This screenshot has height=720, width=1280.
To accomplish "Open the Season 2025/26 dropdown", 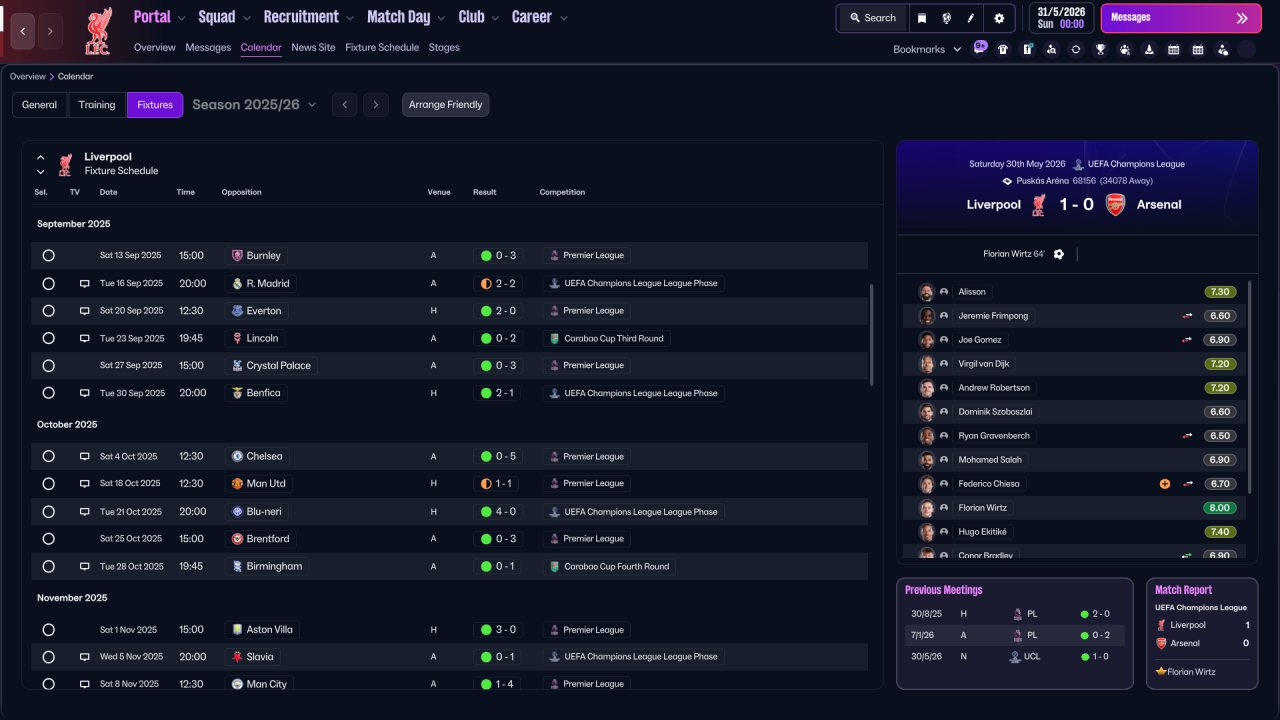I will [254, 104].
